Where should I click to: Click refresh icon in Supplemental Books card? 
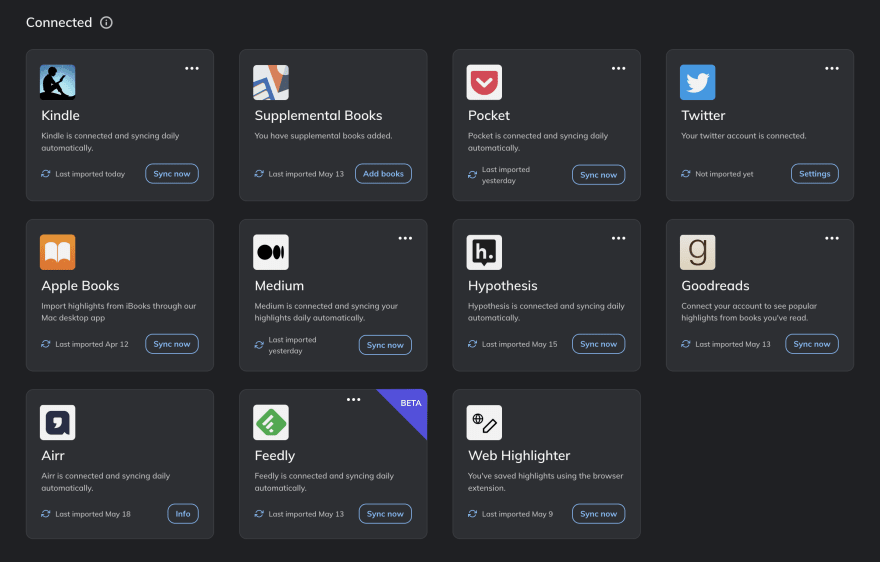[259, 174]
